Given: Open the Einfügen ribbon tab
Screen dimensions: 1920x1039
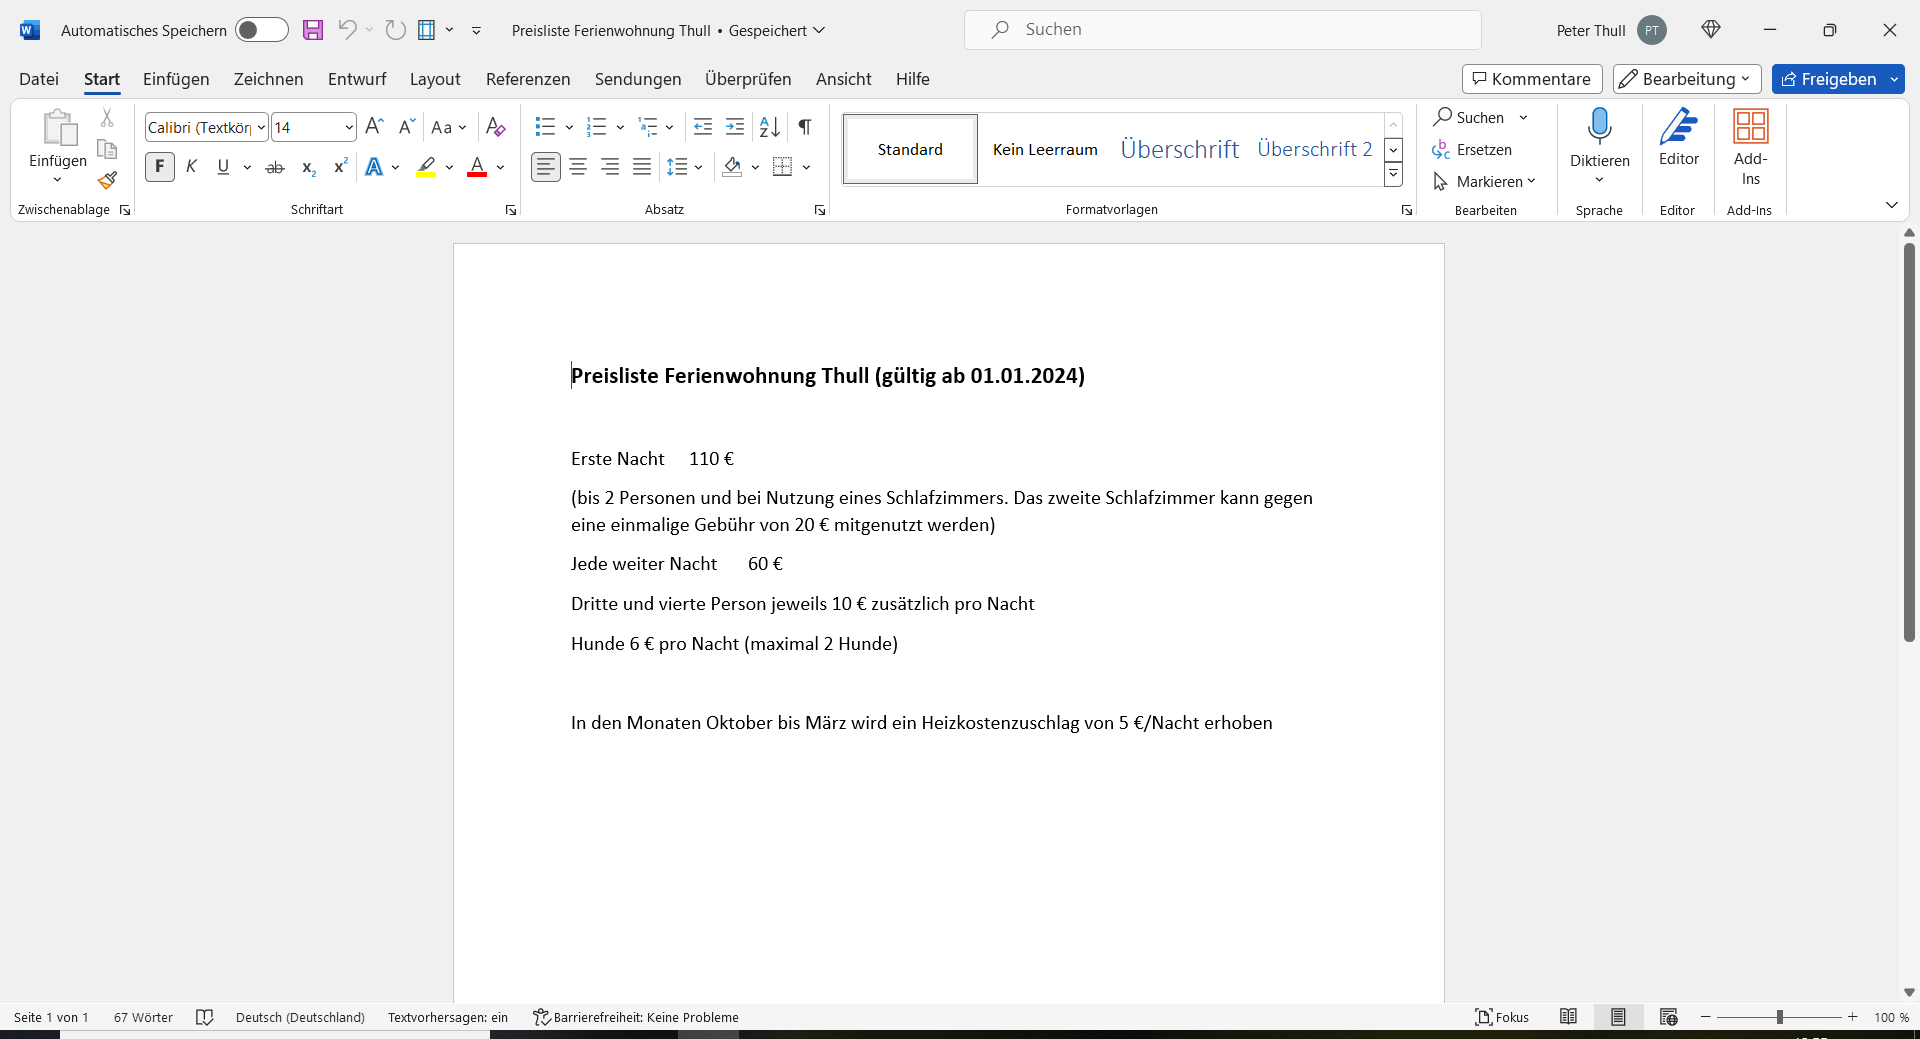Looking at the screenshot, I should (x=176, y=79).
